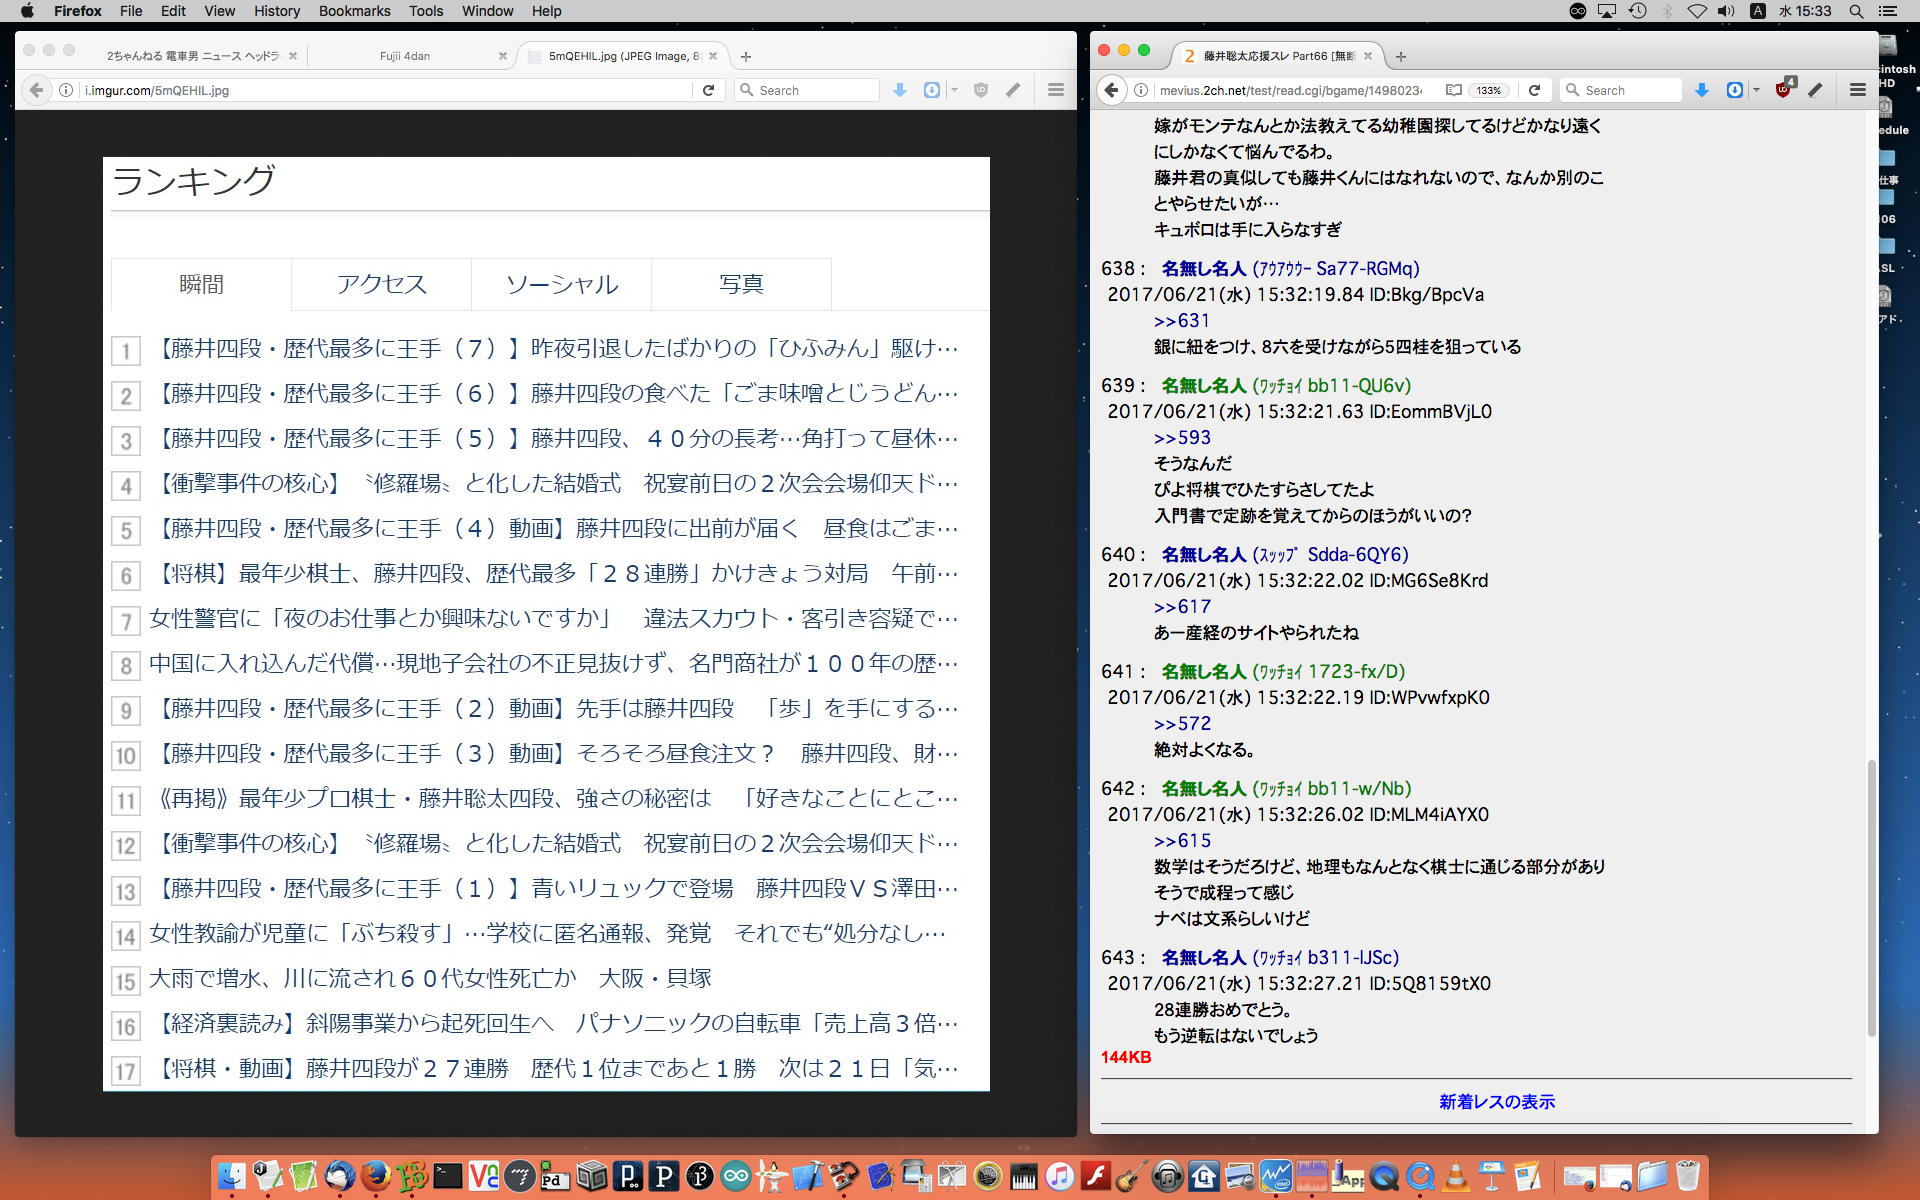Click the 新着レスの表示 link
The width and height of the screenshot is (1920, 1200).
pyautogui.click(x=1496, y=1101)
